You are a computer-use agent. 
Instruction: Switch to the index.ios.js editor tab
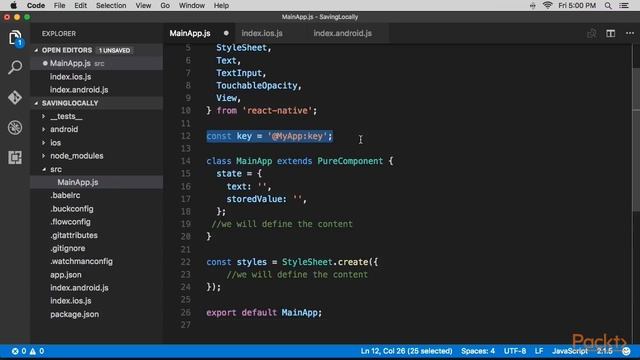click(x=262, y=33)
